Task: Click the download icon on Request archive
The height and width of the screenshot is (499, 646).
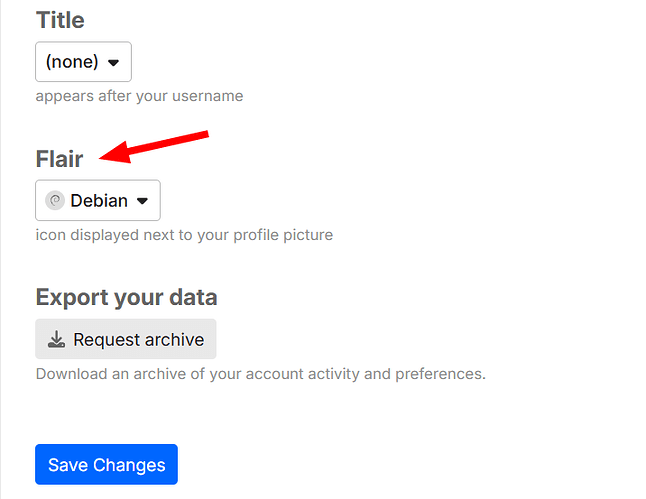Action: (56, 340)
